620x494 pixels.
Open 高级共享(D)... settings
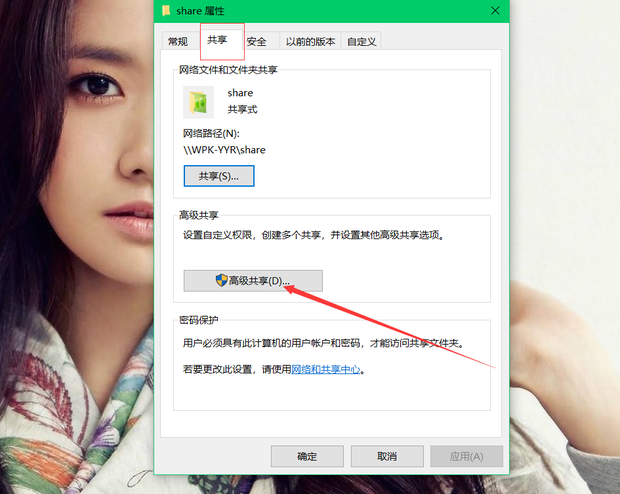click(x=253, y=281)
